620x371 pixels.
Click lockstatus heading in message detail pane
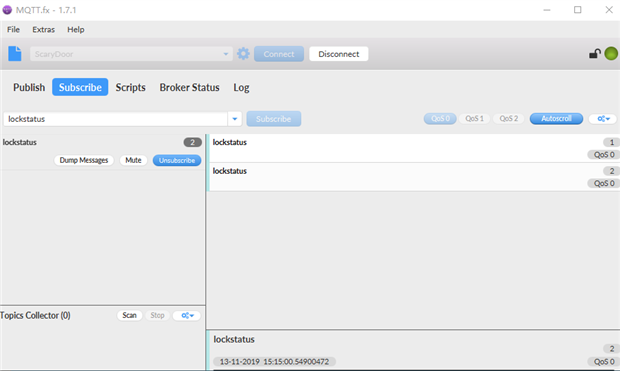click(x=234, y=339)
